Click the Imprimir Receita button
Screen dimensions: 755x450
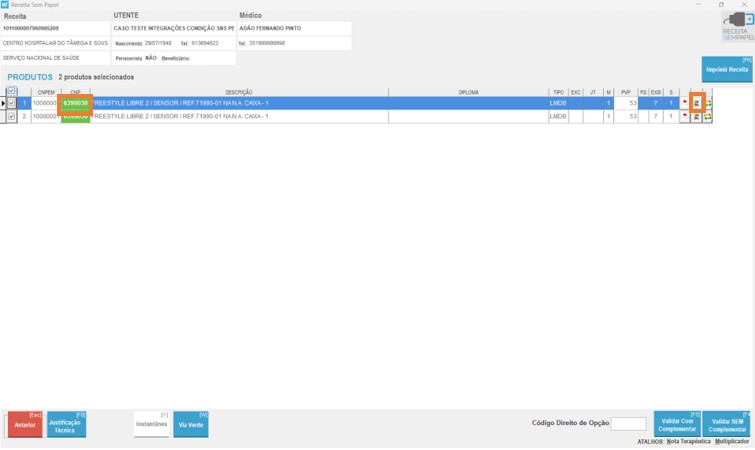(x=727, y=69)
